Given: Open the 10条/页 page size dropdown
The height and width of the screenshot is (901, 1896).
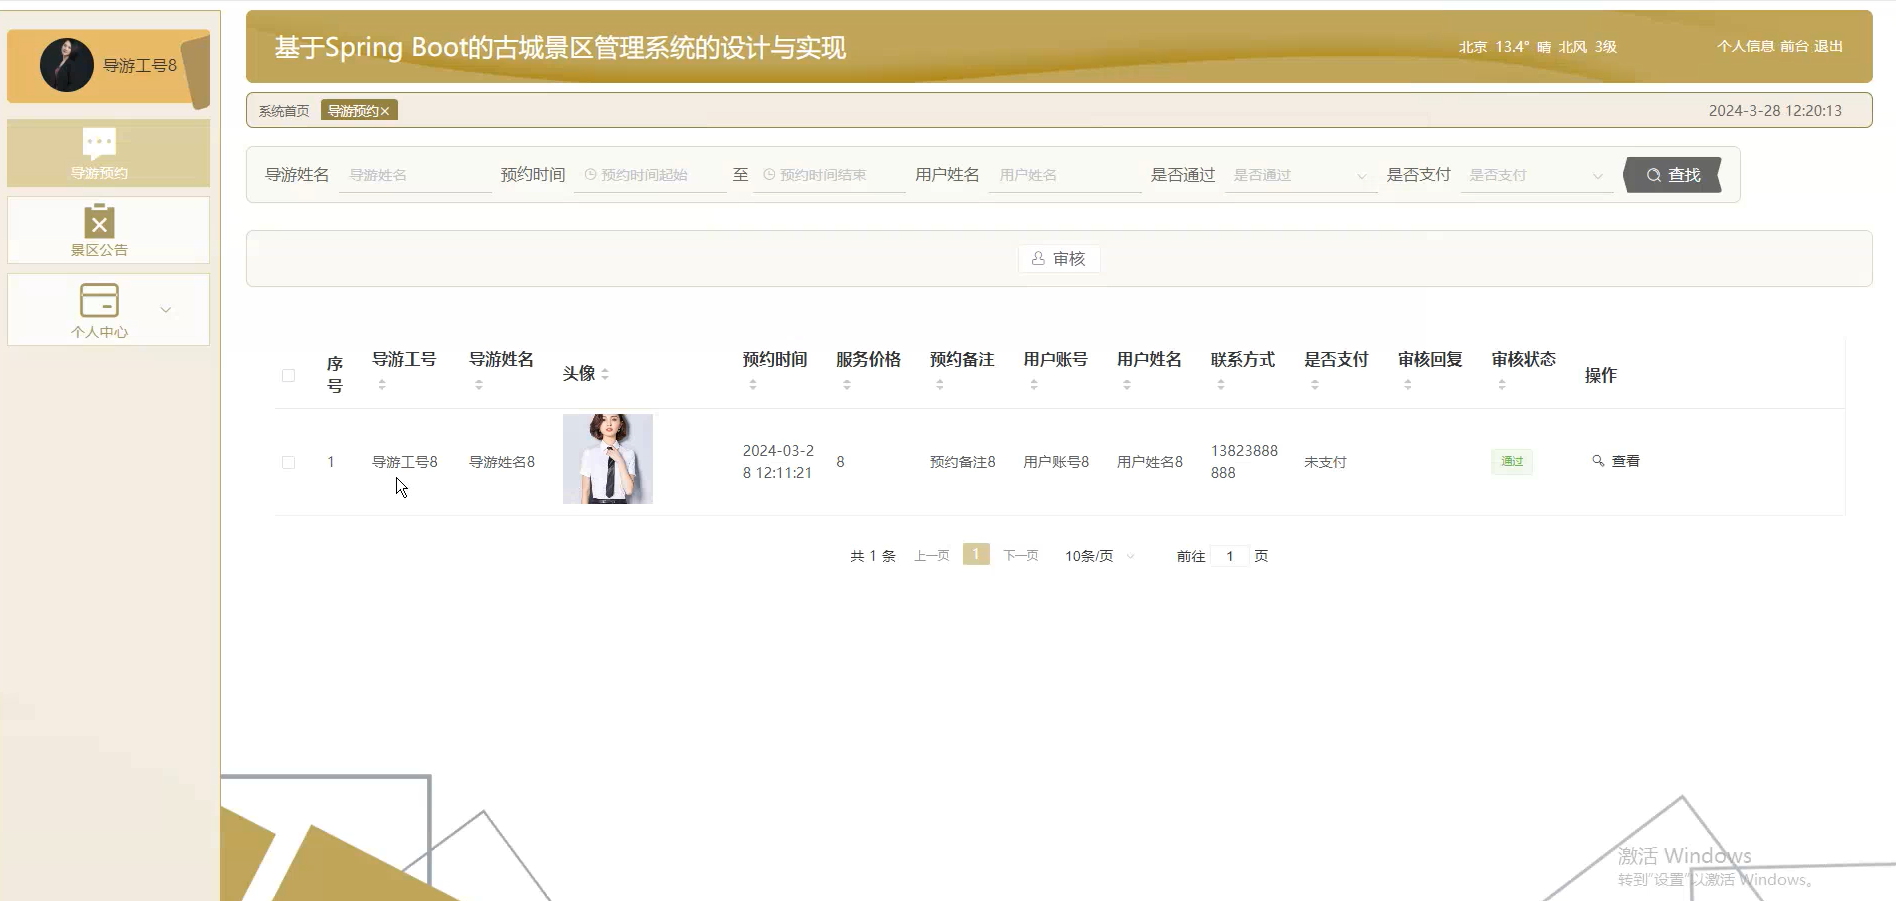Looking at the screenshot, I should 1099,556.
